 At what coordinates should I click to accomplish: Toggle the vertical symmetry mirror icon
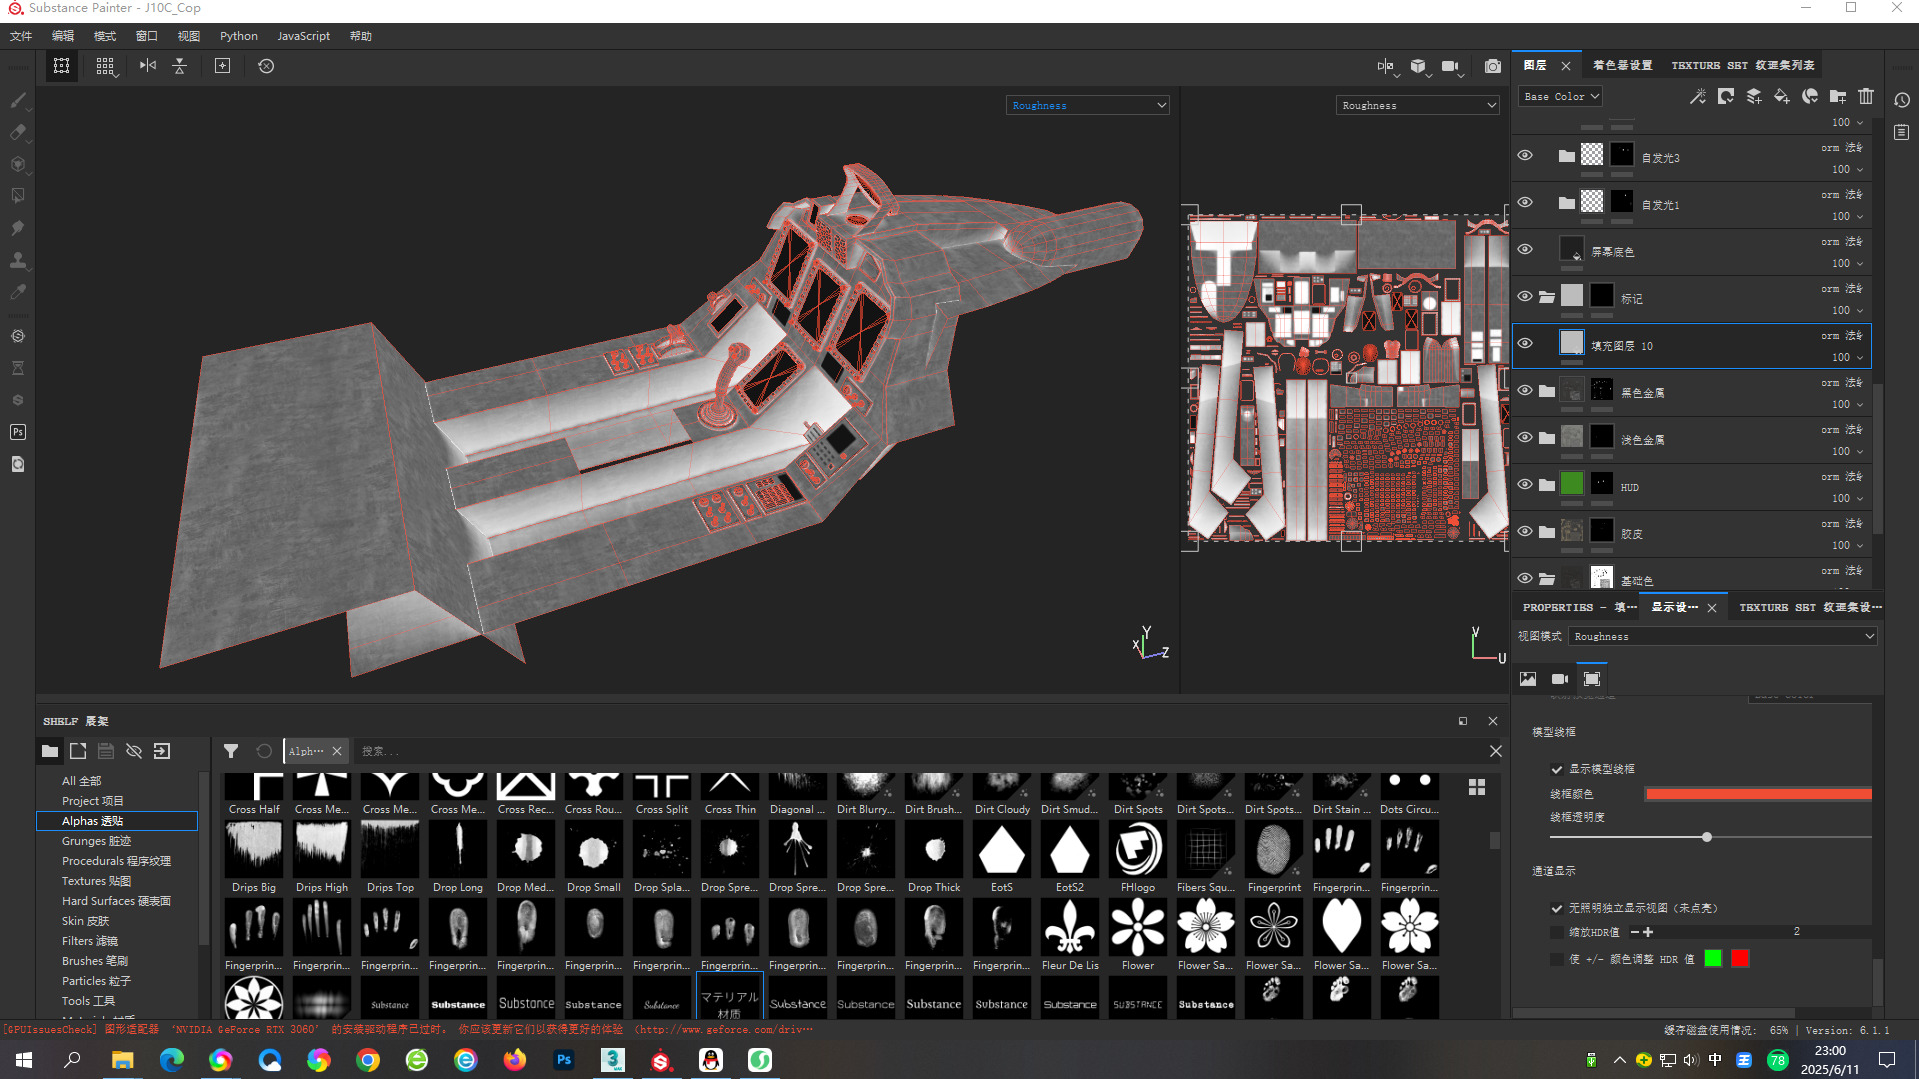coord(148,66)
